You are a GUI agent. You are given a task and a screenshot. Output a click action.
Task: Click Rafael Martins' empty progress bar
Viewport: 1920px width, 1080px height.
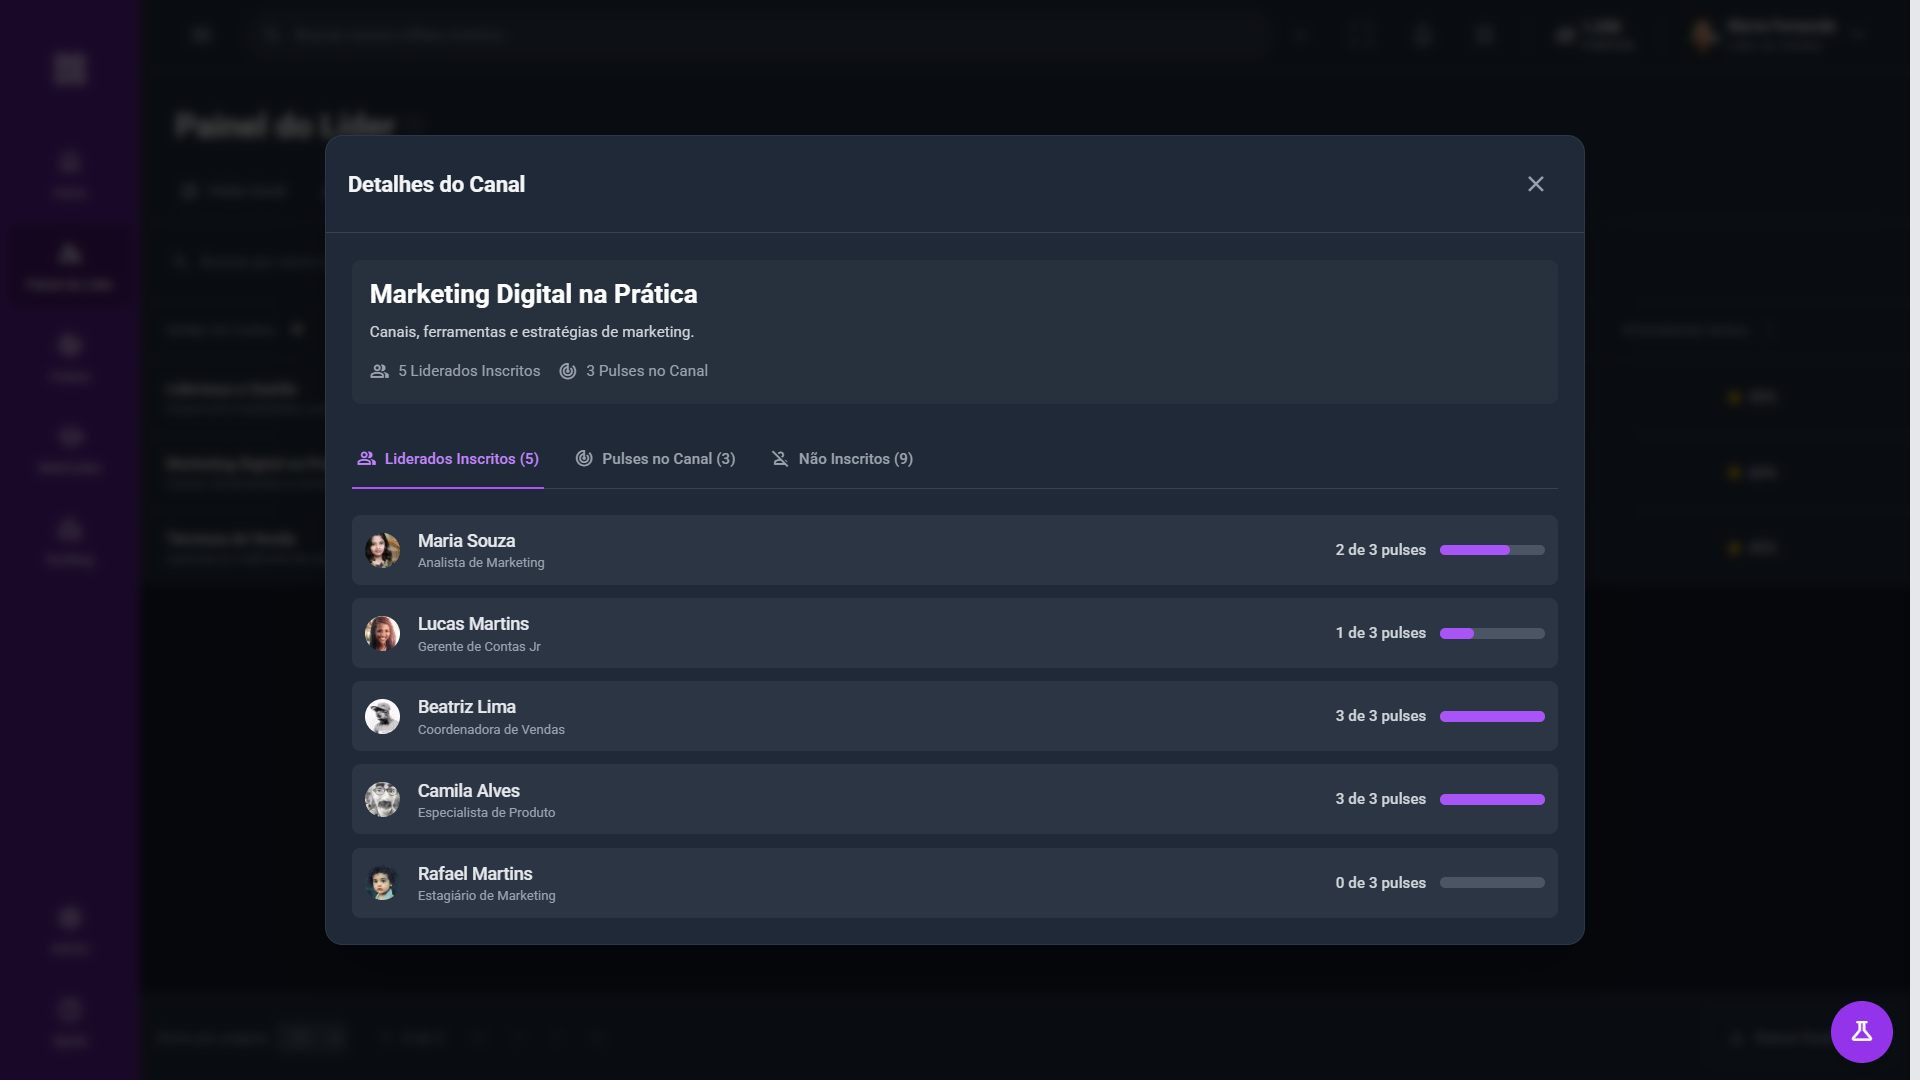(1491, 883)
